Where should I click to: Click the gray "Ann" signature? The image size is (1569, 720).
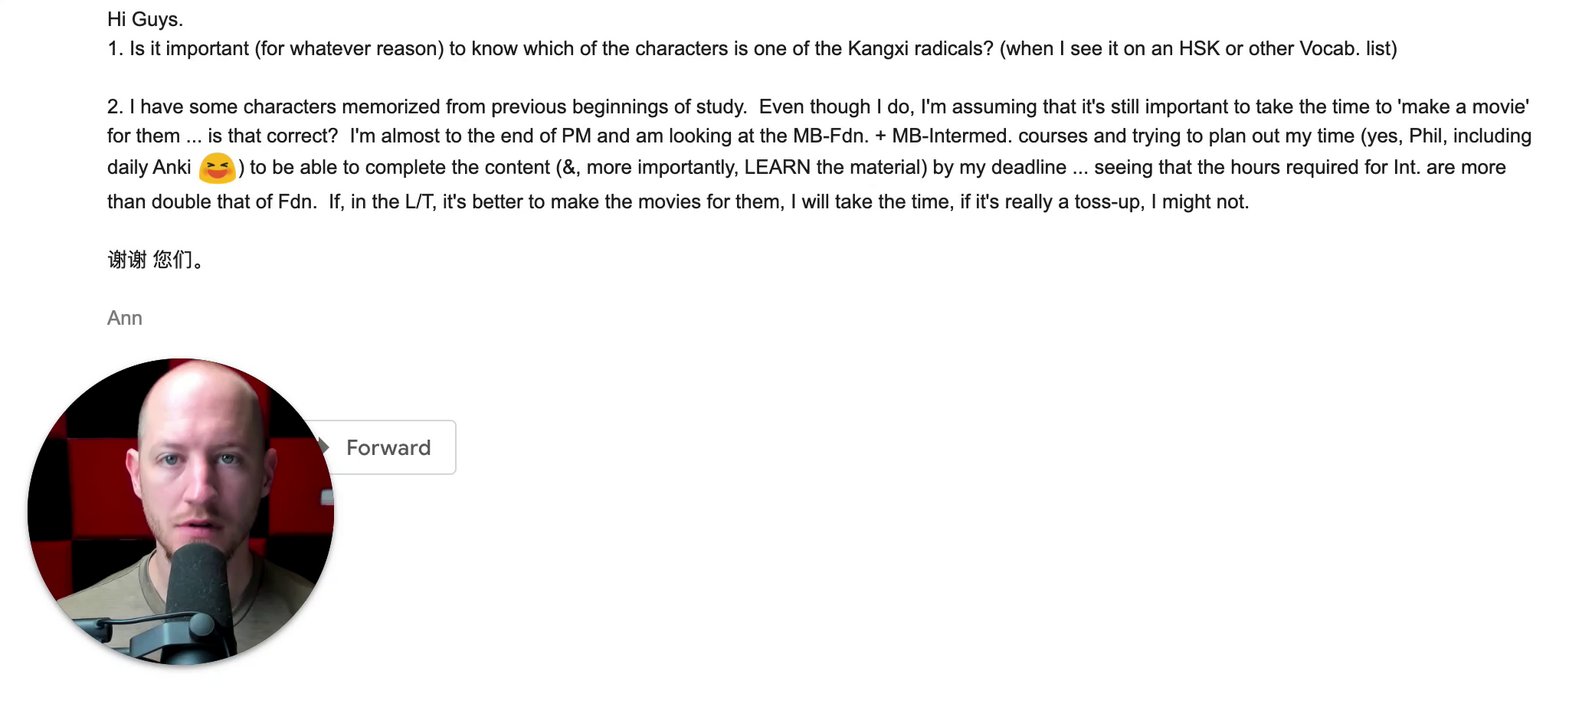coord(125,318)
